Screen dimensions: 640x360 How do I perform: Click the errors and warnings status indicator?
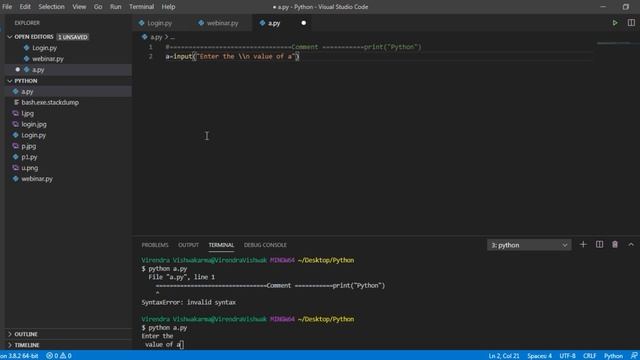point(59,356)
